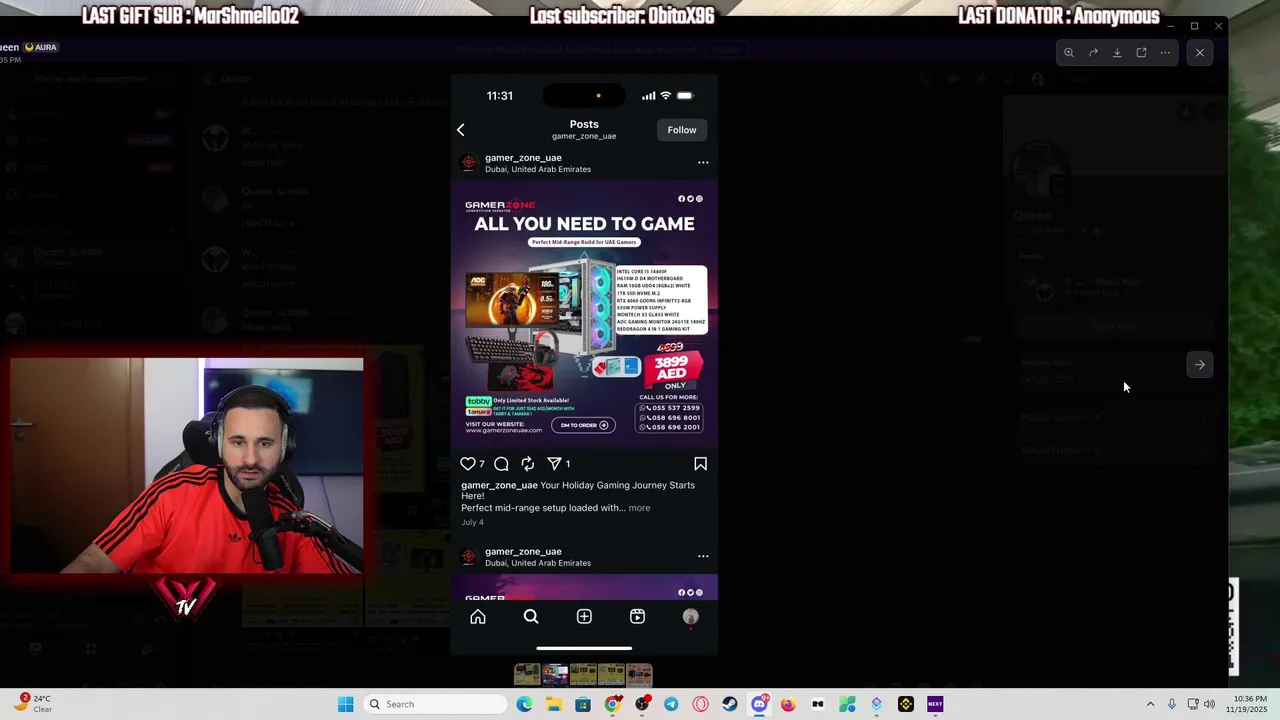Download the image from the viewer toolbar
This screenshot has width=1280, height=720.
[1117, 53]
